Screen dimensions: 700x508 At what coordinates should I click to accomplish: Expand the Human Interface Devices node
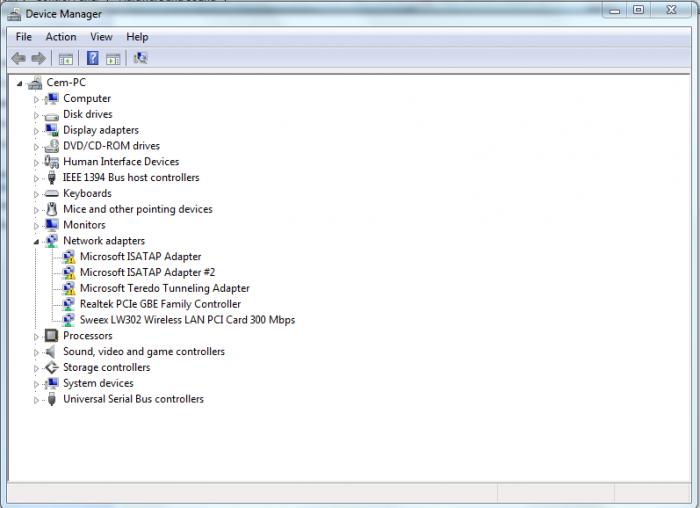(x=36, y=163)
